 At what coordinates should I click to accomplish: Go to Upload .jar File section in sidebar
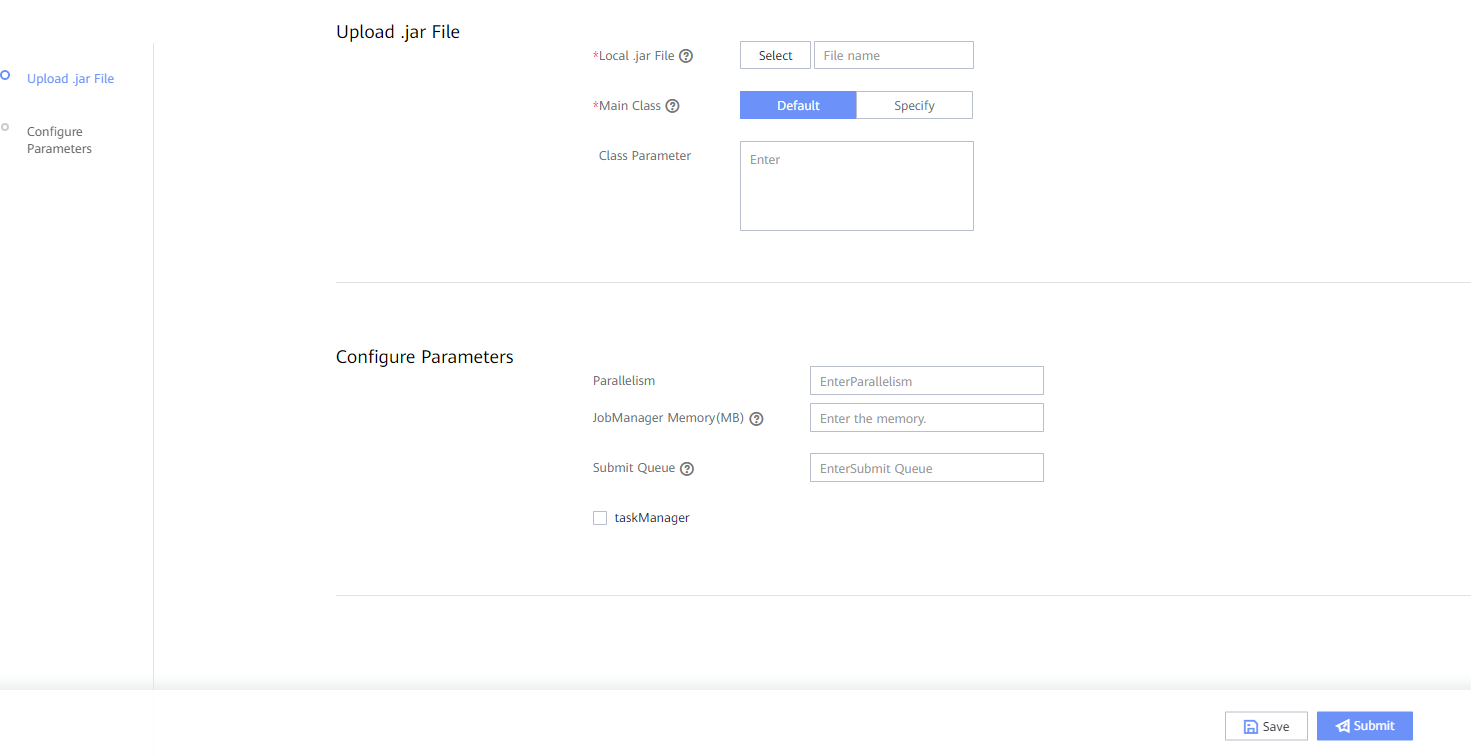click(71, 79)
